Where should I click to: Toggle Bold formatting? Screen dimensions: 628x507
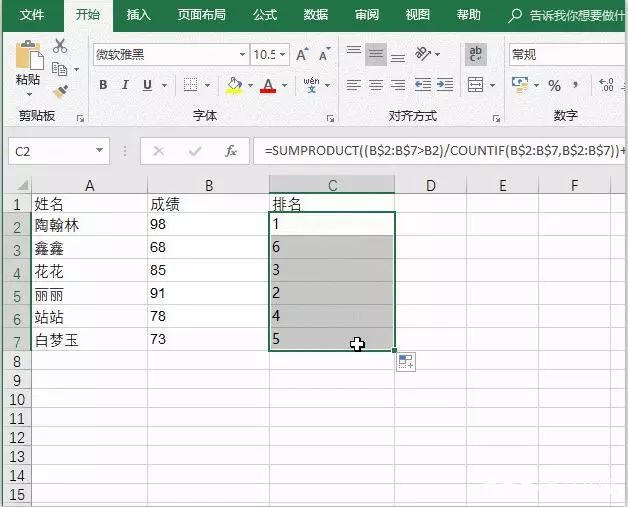click(x=103, y=85)
